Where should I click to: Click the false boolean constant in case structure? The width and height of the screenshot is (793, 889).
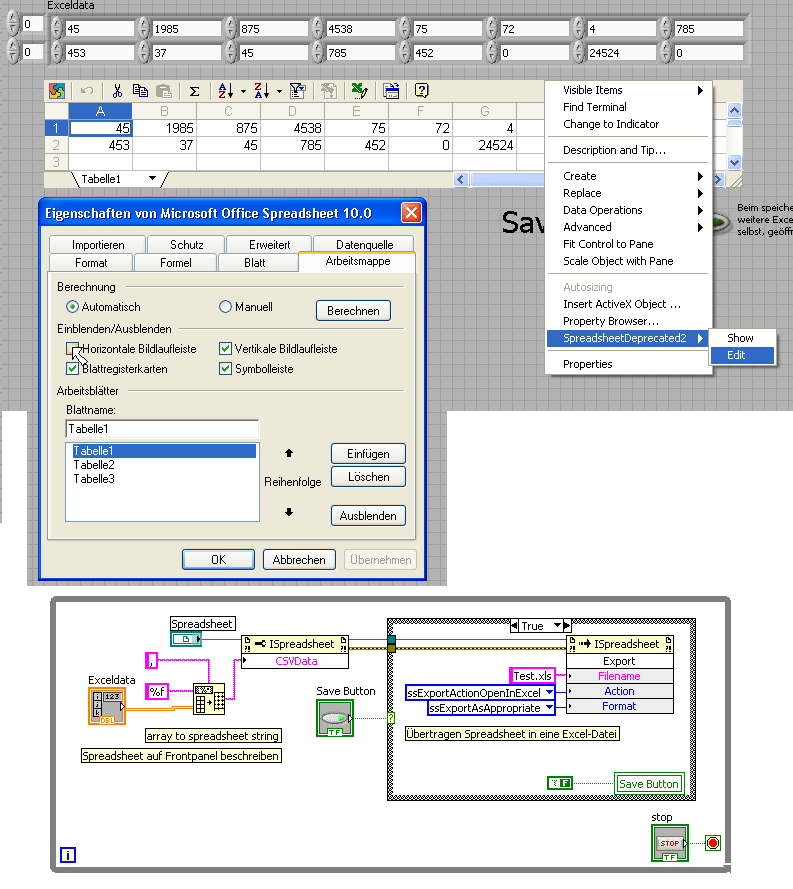tap(560, 783)
